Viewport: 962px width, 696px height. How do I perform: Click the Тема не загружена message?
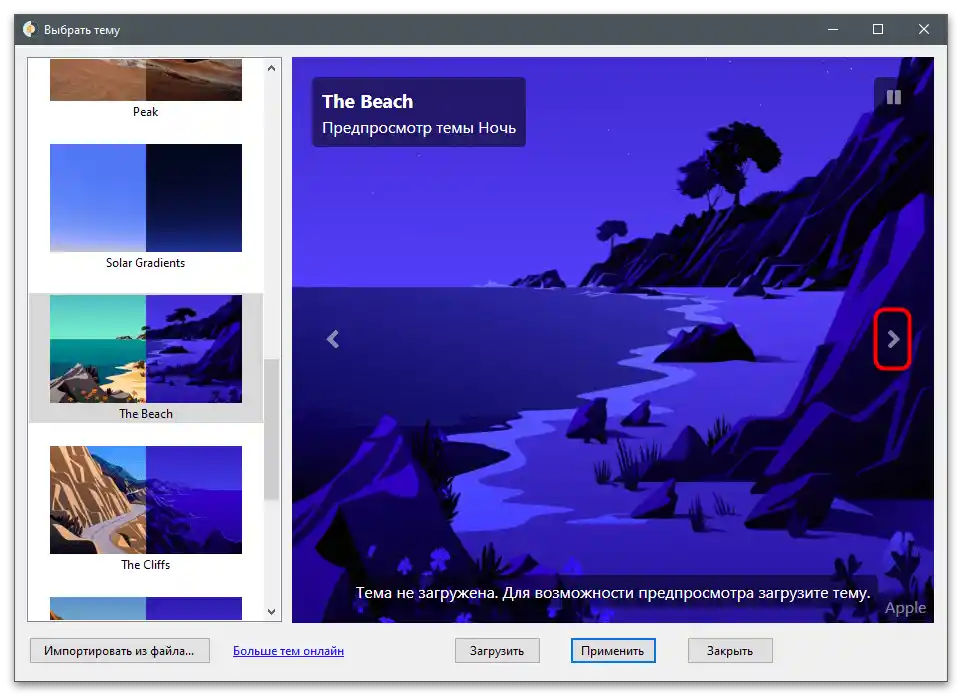point(613,593)
